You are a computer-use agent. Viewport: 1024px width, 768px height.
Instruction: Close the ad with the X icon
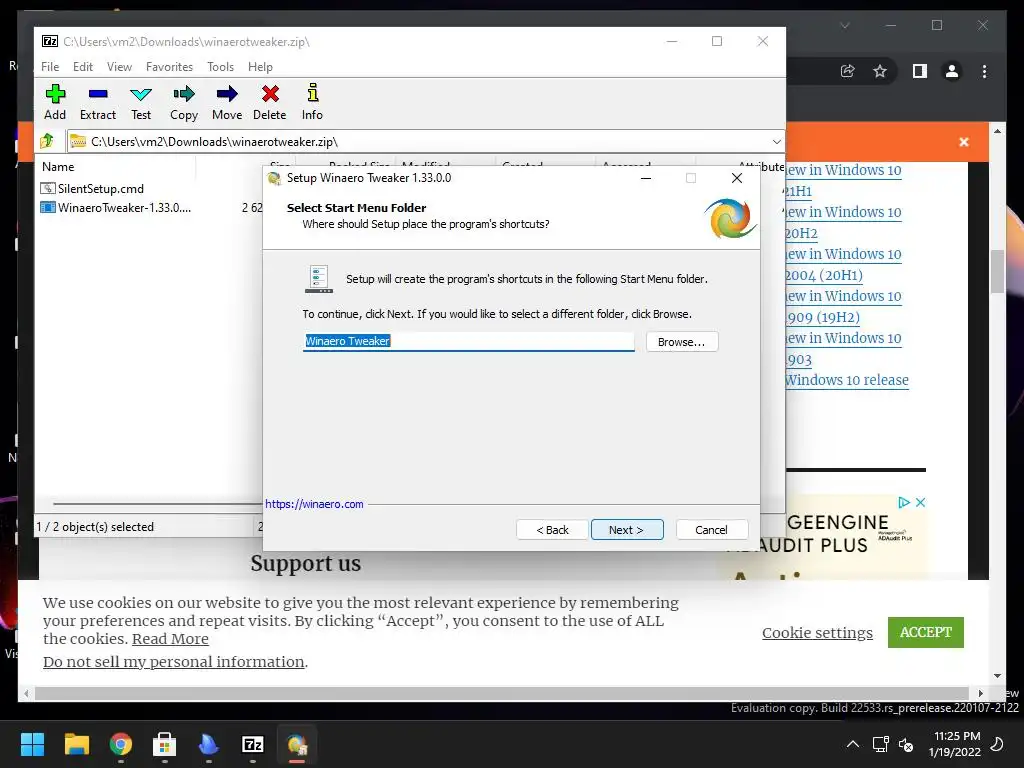[920, 502]
